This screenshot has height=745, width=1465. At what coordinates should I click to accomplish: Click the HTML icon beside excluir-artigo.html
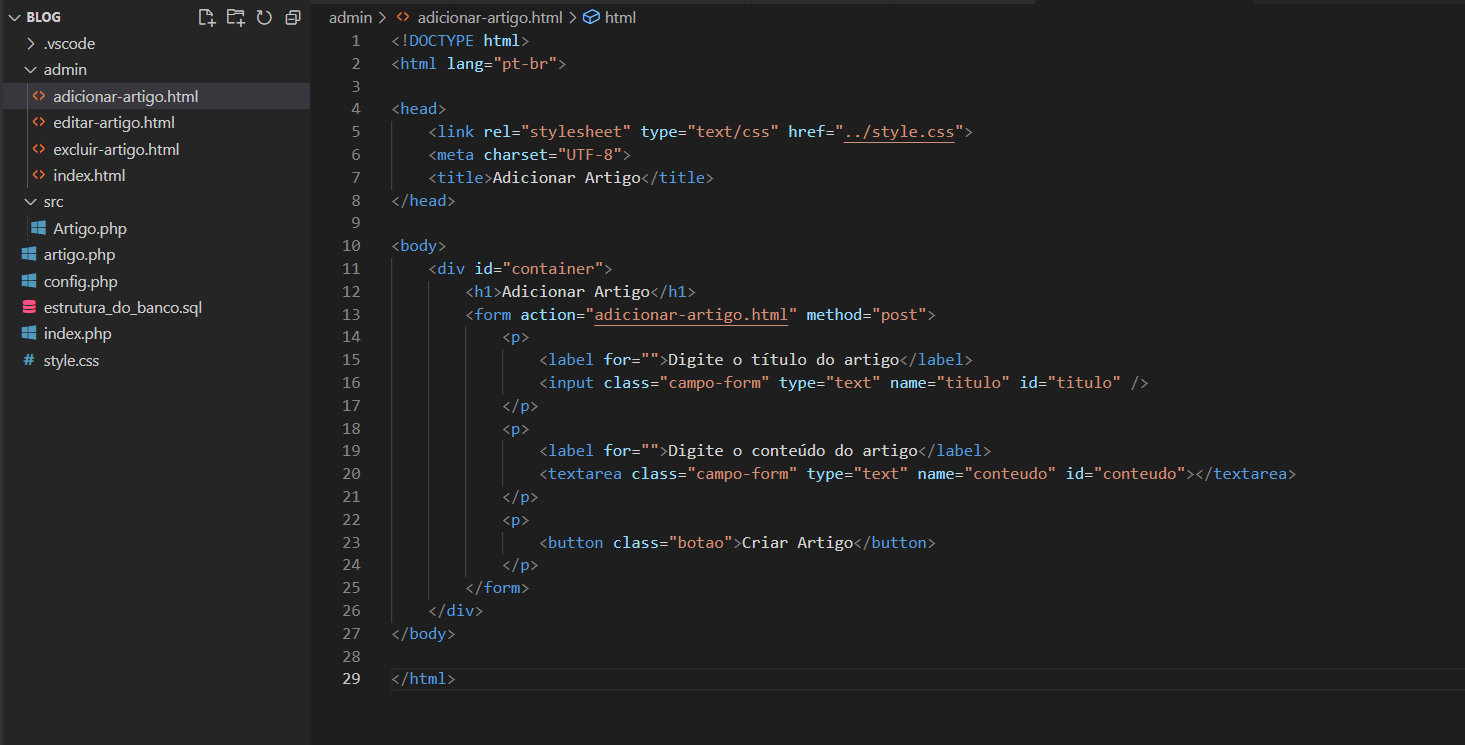click(x=39, y=150)
